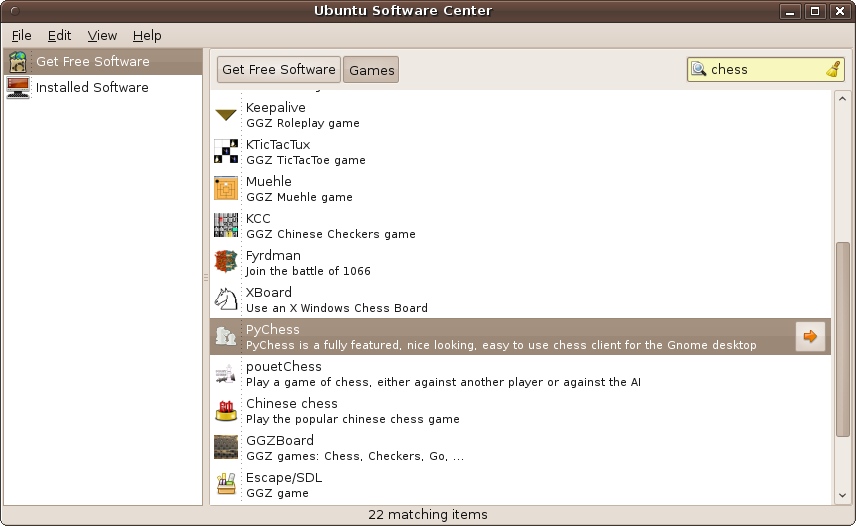Click the scrollbar down arrow
Image resolution: width=856 pixels, height=526 pixels.
pyautogui.click(x=842, y=495)
